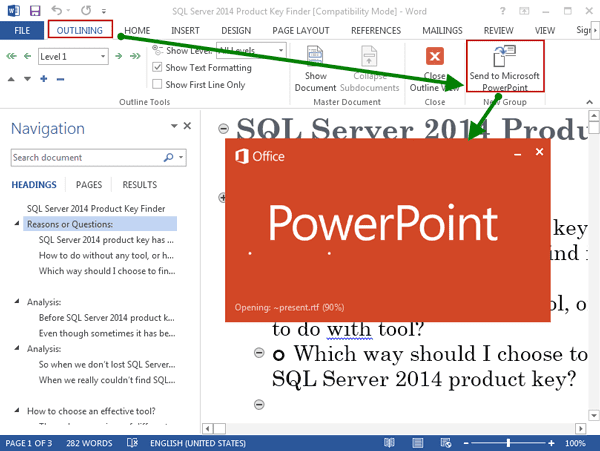Click the Word application icon
This screenshot has width=600, height=451.
coord(14,11)
